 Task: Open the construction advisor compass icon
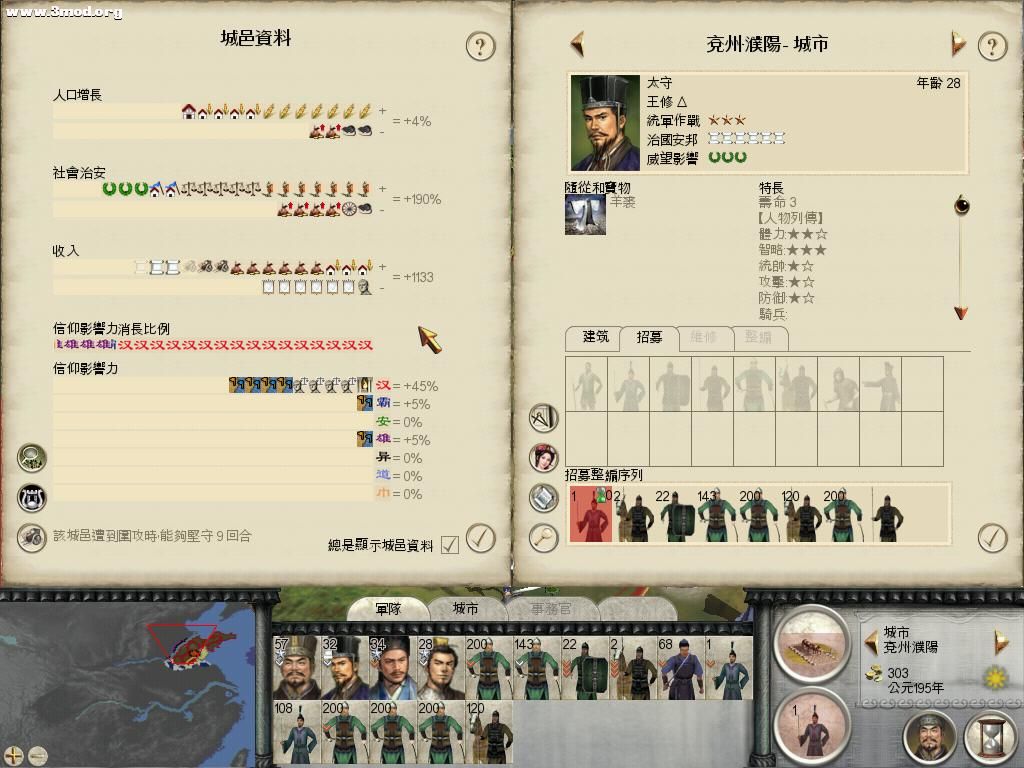[x=543, y=418]
